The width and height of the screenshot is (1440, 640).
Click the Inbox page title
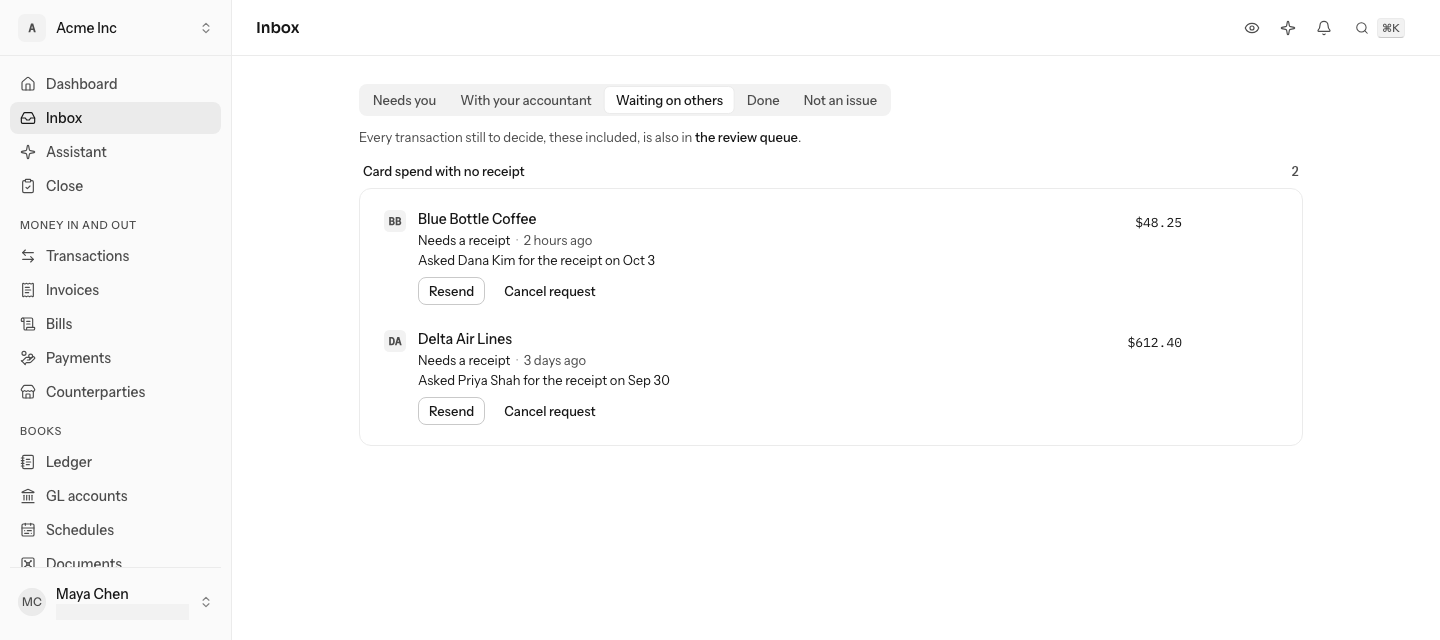tap(278, 28)
